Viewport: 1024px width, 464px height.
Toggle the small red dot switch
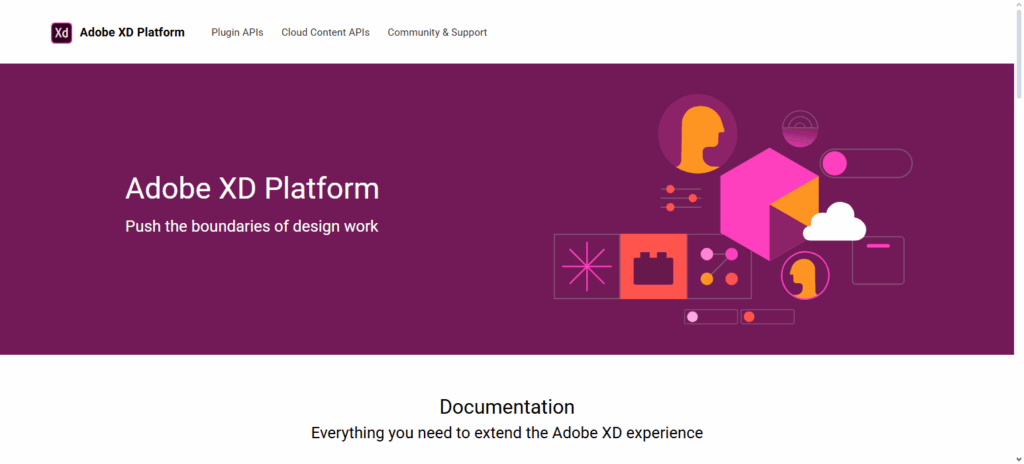coord(768,317)
